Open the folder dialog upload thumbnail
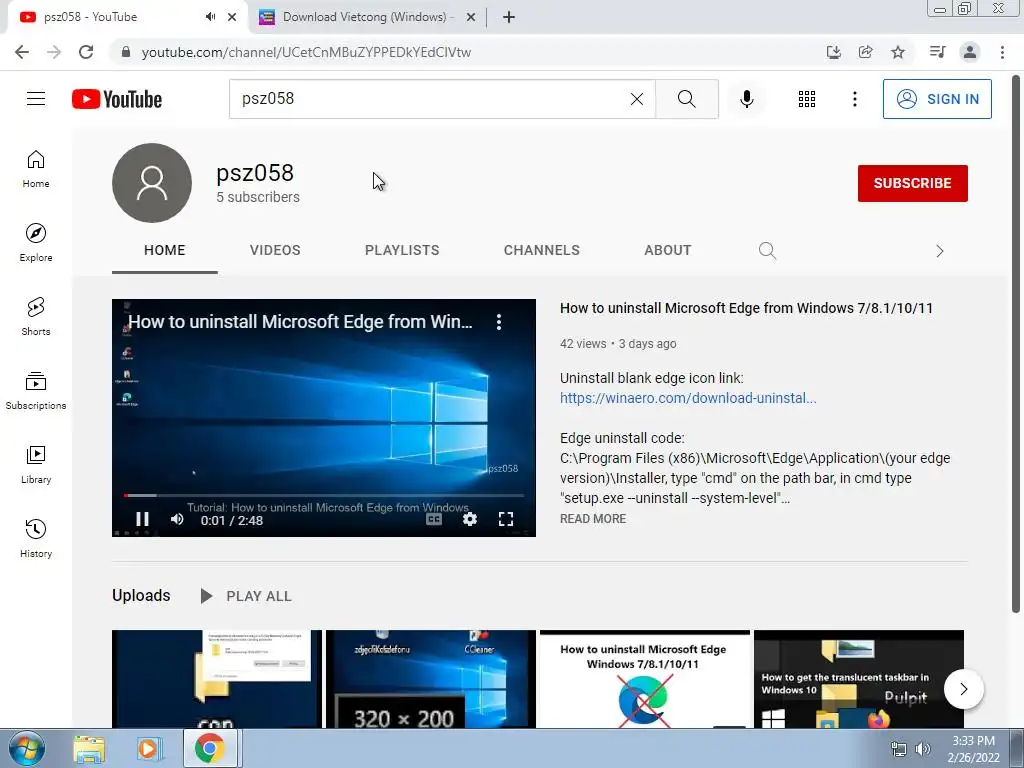Screen dimensions: 1024x768 [217, 679]
